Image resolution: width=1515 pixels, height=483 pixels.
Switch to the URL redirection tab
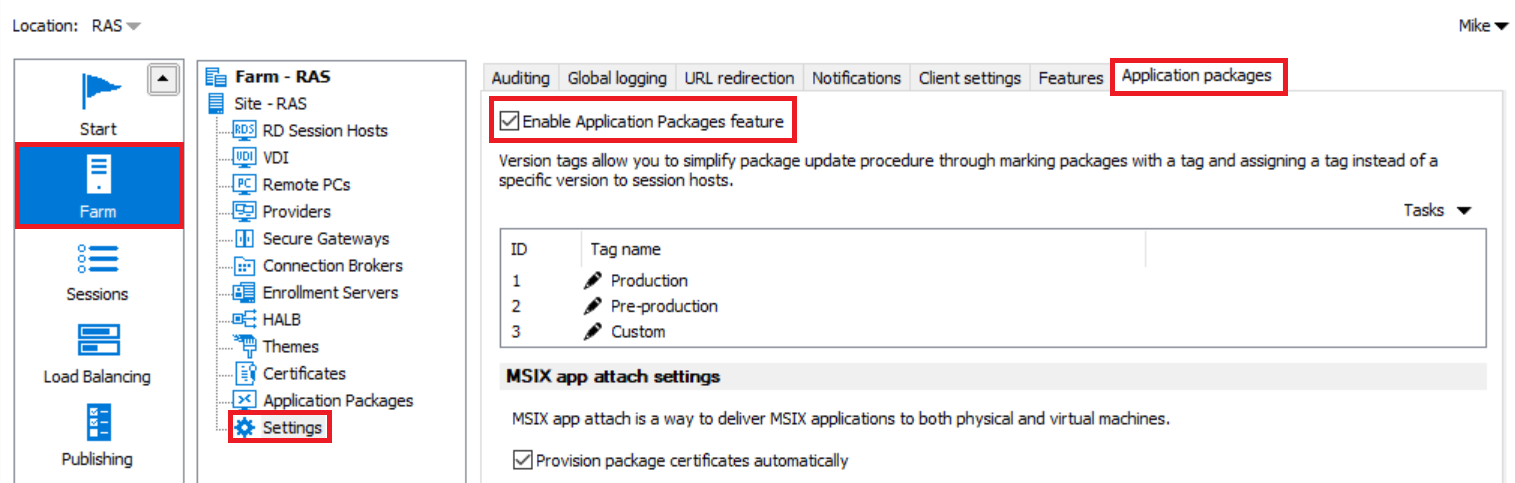tap(739, 77)
